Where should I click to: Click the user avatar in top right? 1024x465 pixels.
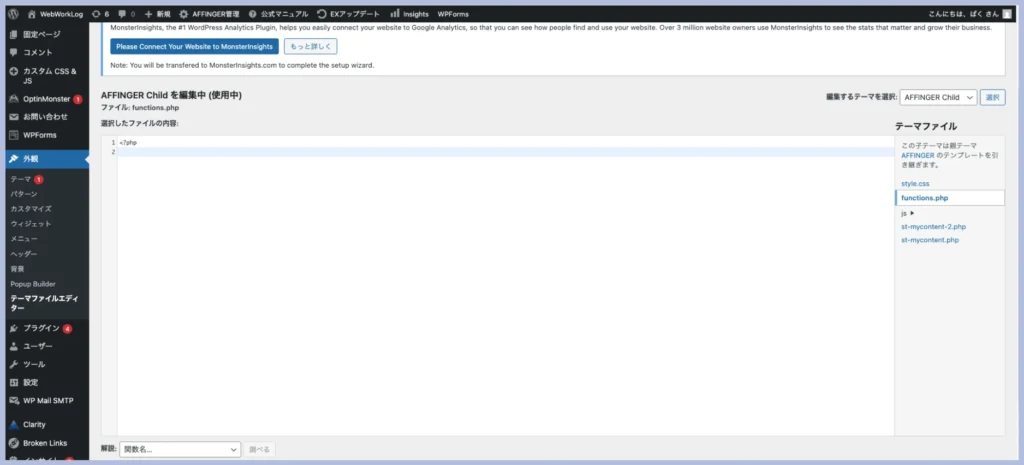pos(1008,14)
